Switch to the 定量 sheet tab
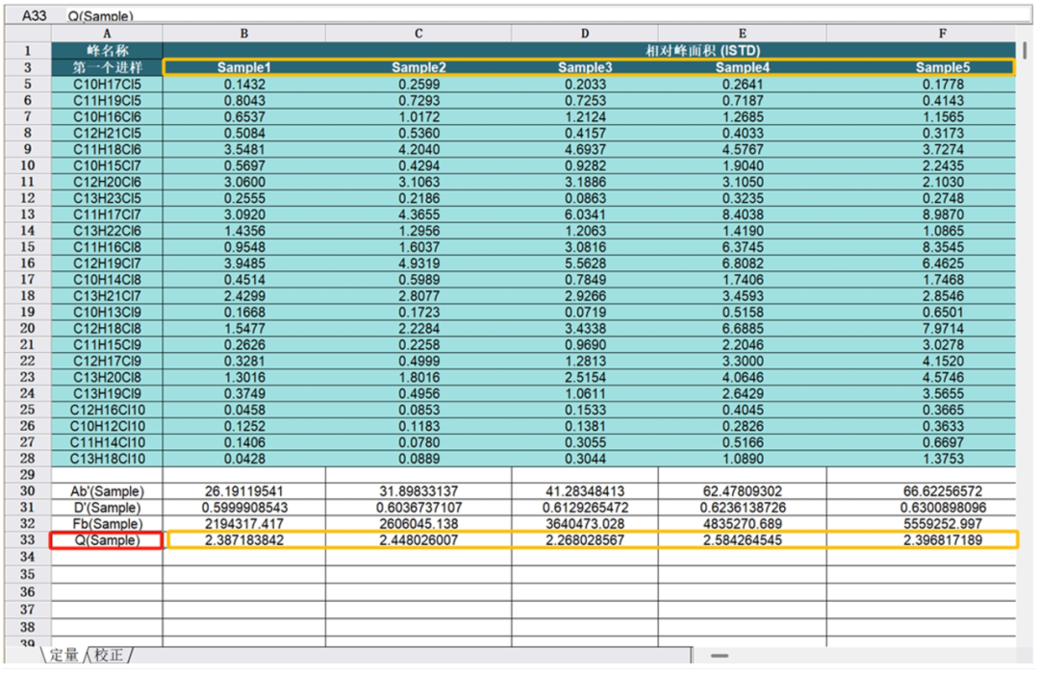Screen dimensions: 1039x674 pyautogui.click(x=64, y=655)
